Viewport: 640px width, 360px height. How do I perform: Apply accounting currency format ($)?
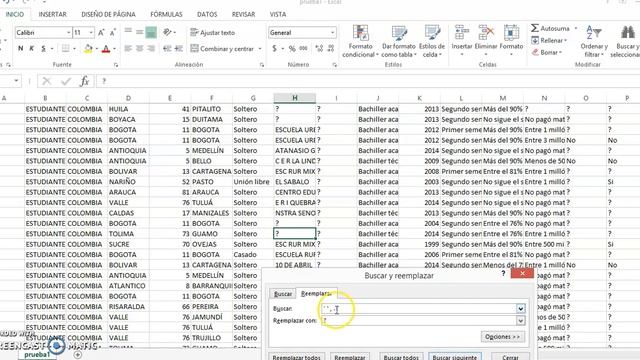point(274,49)
